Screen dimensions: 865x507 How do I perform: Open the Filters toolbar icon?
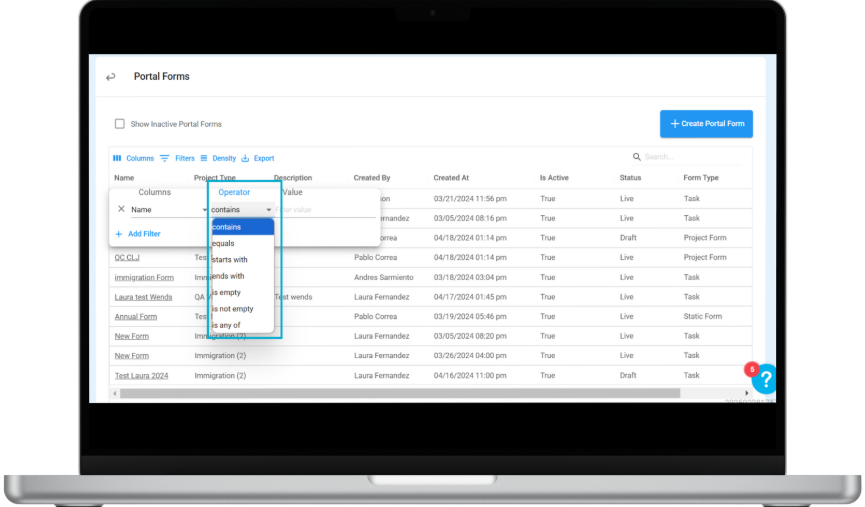click(x=165, y=158)
